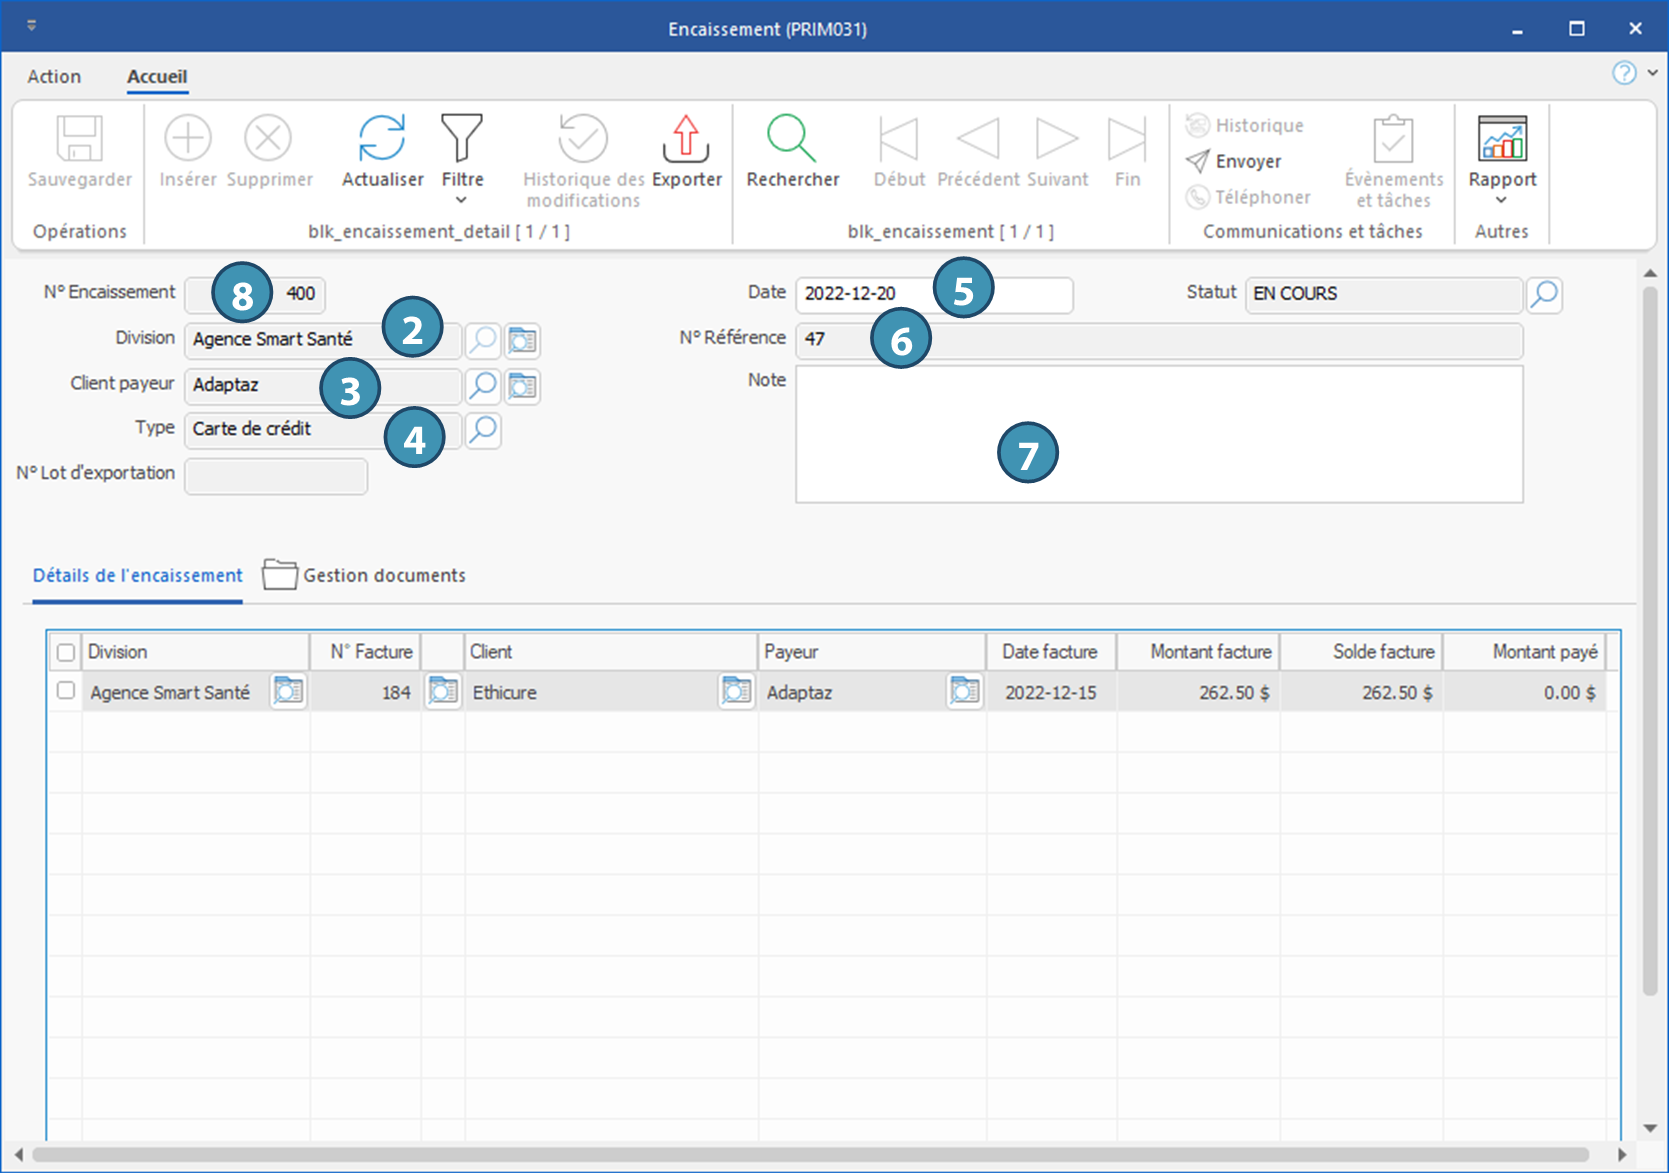
Task: Click magnifier next to Type field
Action: (x=483, y=430)
